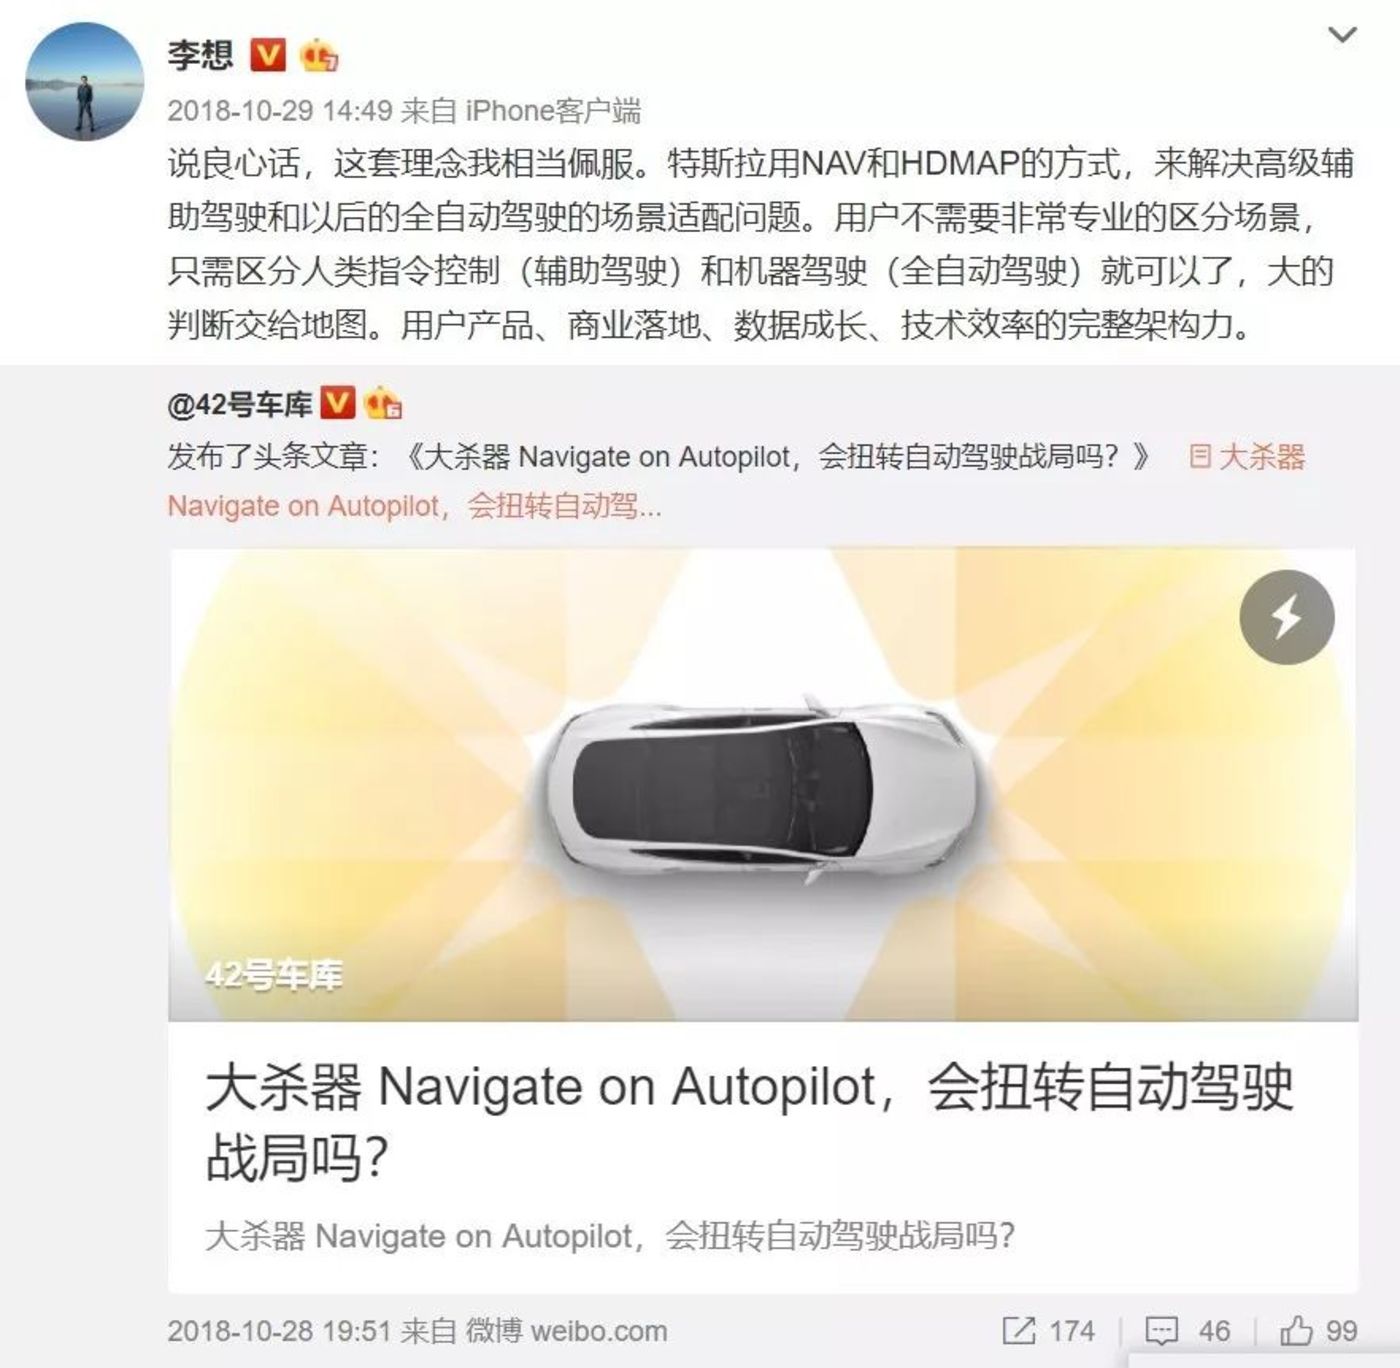Open the car sensor cover image
Screen dimensions: 1400x1368
pyautogui.click(x=763, y=785)
